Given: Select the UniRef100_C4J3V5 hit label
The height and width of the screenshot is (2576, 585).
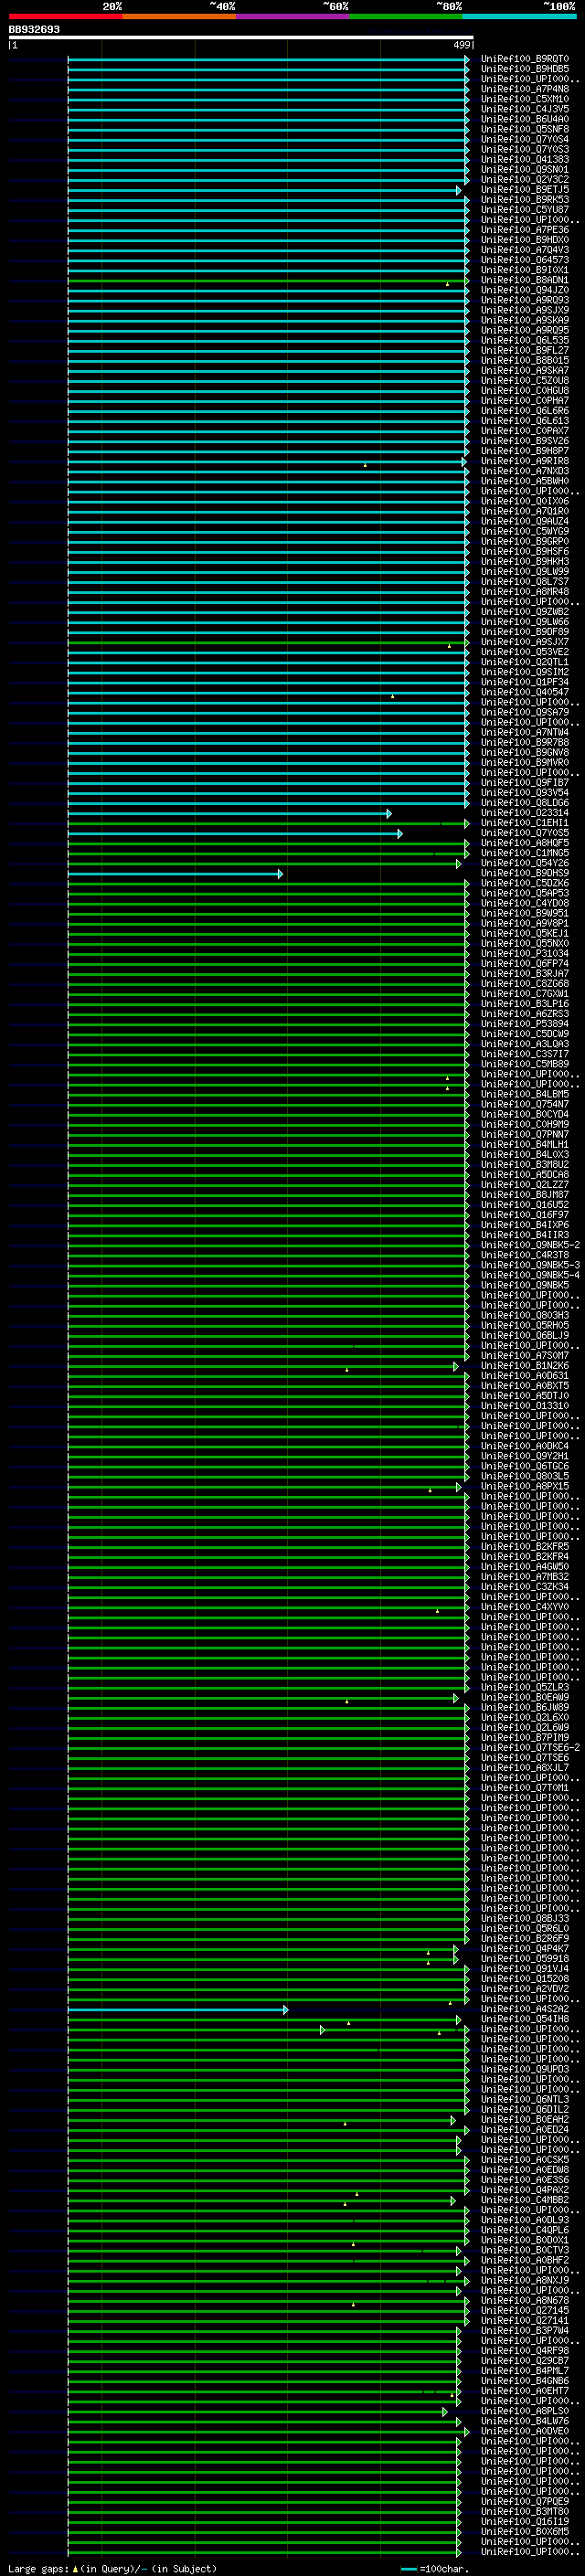Looking at the screenshot, I should (524, 109).
